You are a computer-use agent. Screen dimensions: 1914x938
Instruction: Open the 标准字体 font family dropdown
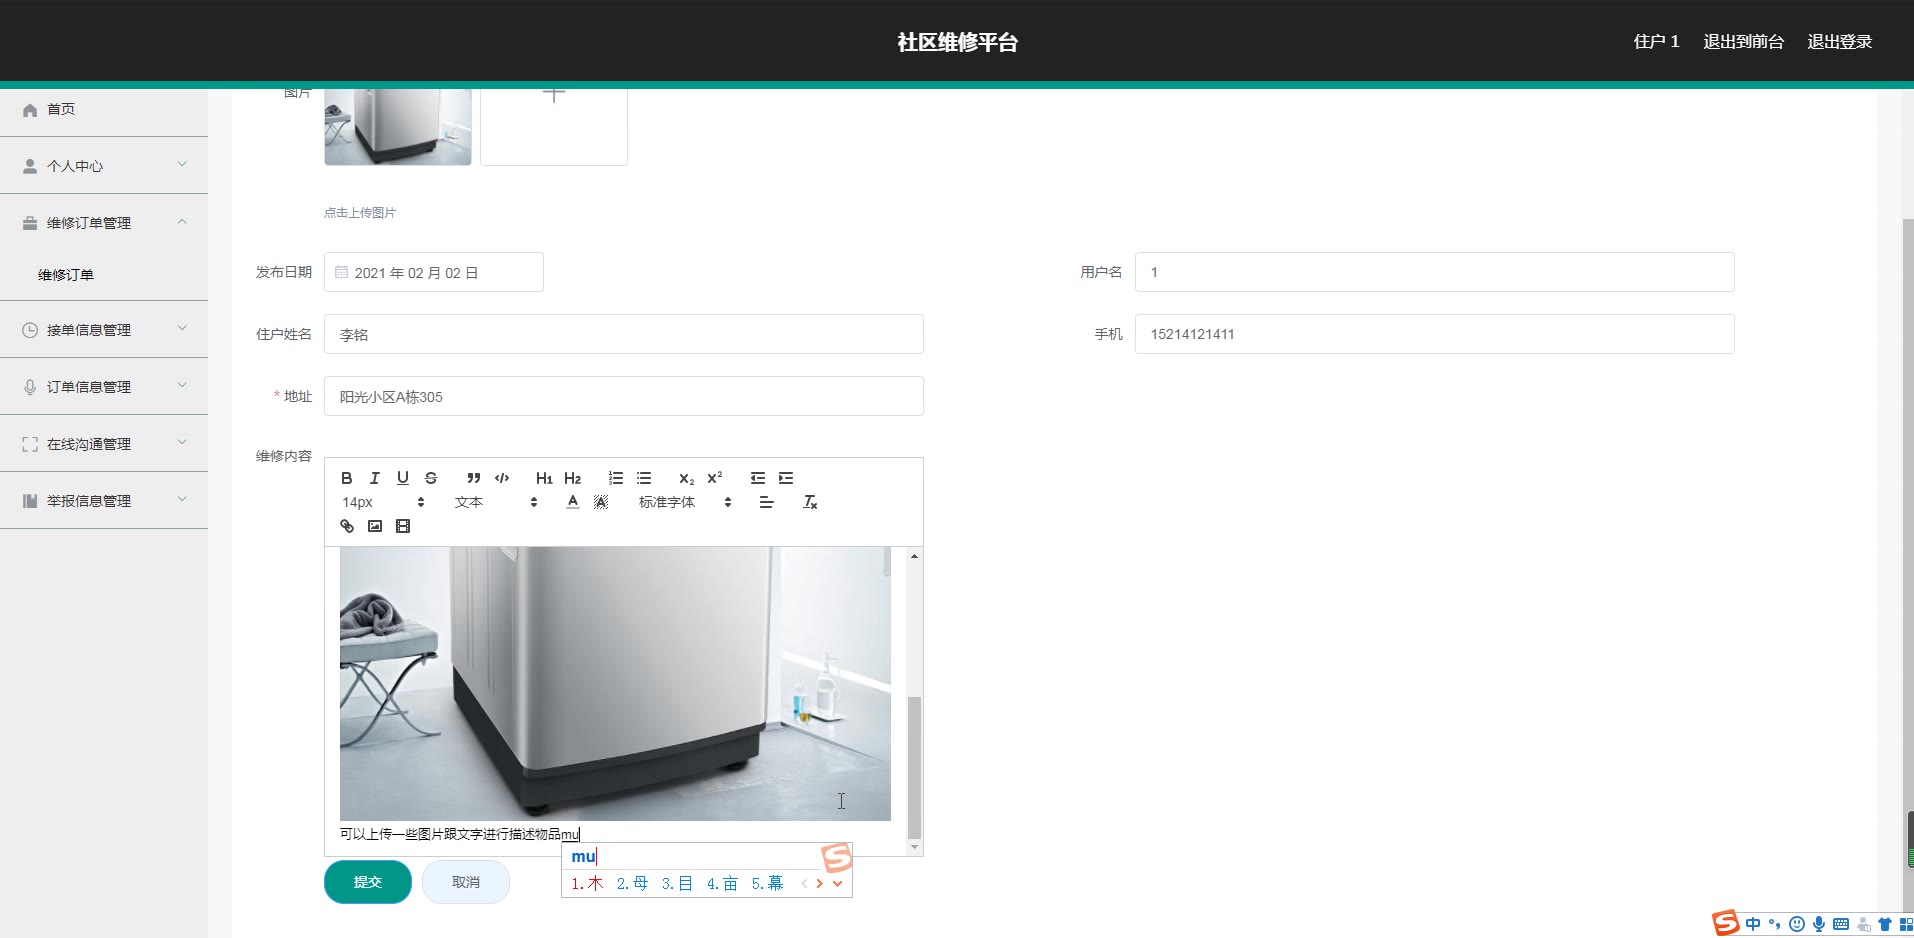[685, 502]
